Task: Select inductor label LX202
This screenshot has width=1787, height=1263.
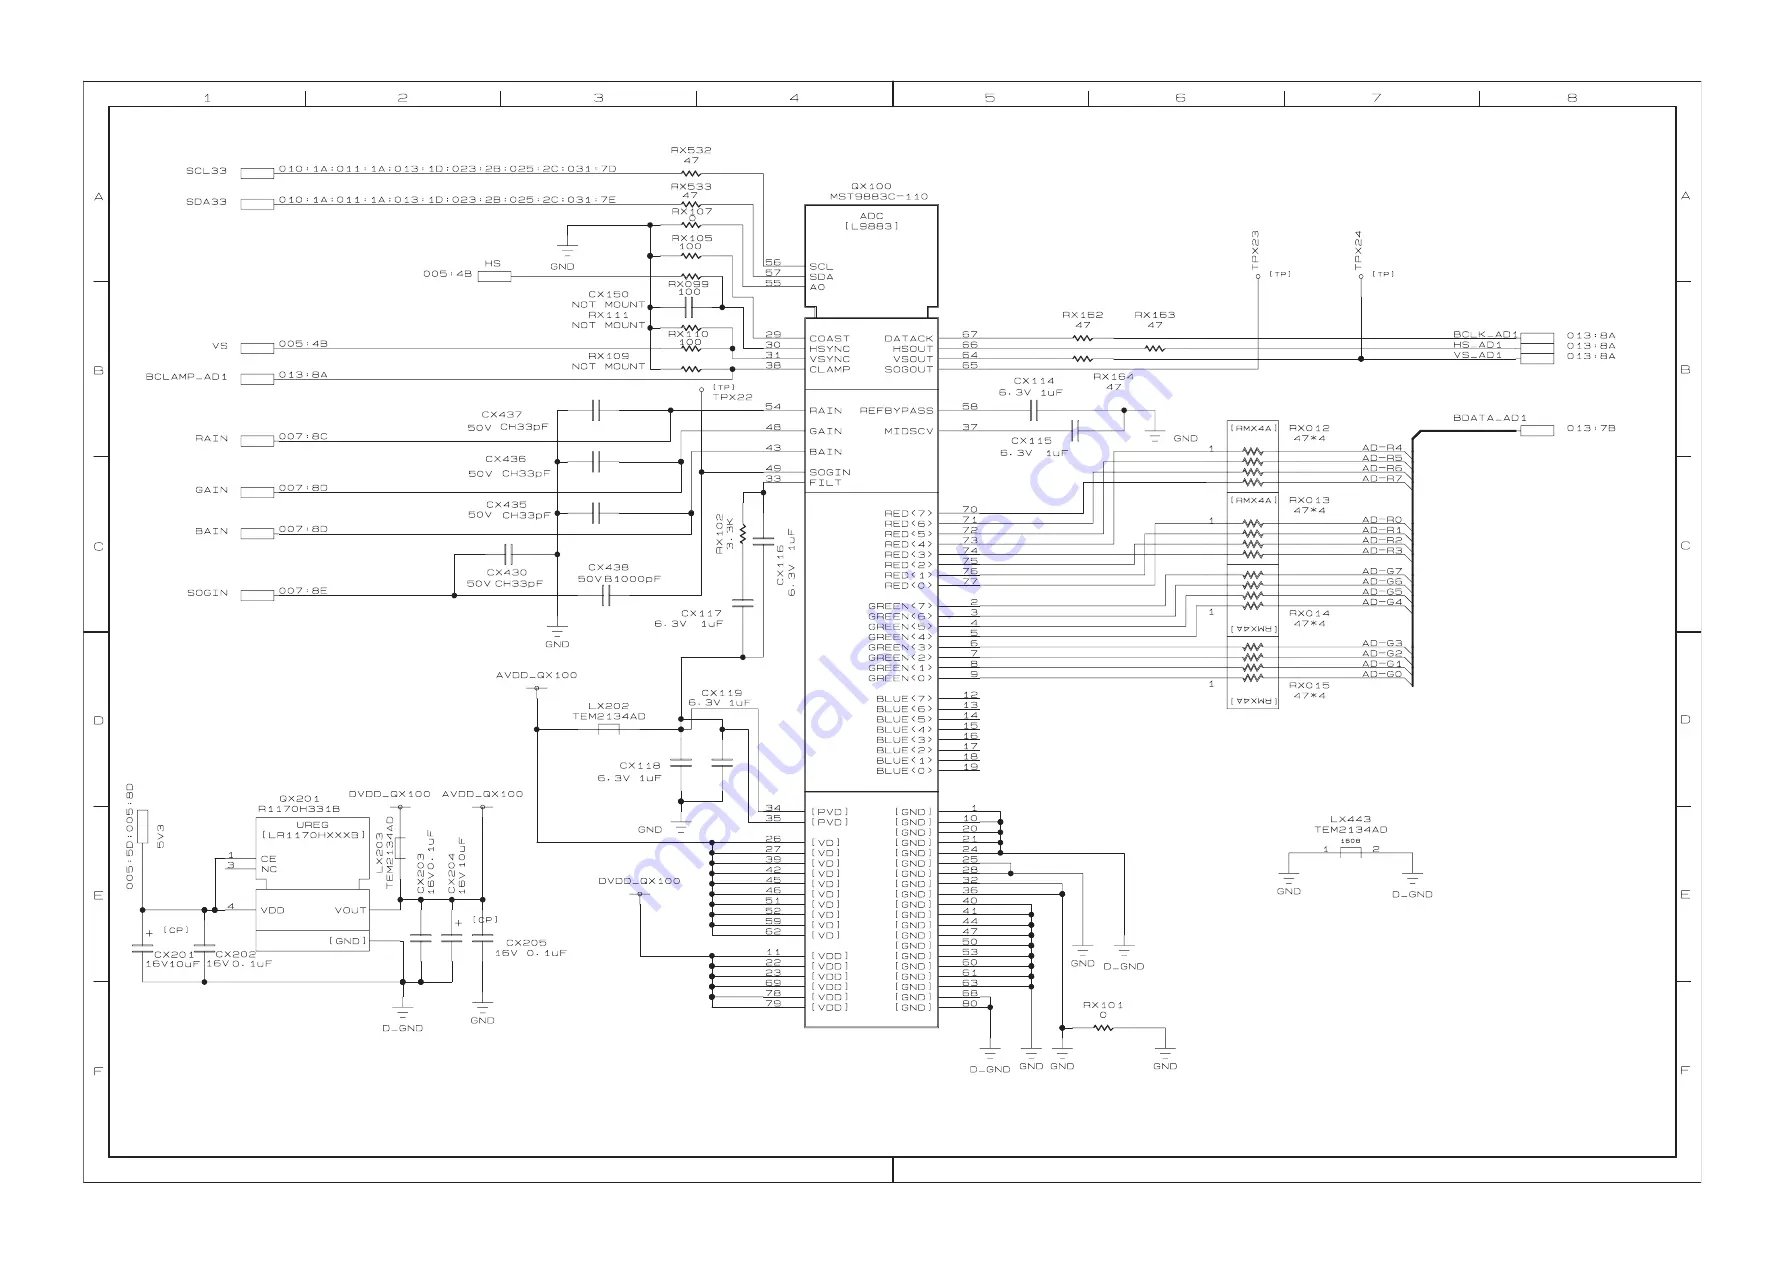Action: point(608,705)
